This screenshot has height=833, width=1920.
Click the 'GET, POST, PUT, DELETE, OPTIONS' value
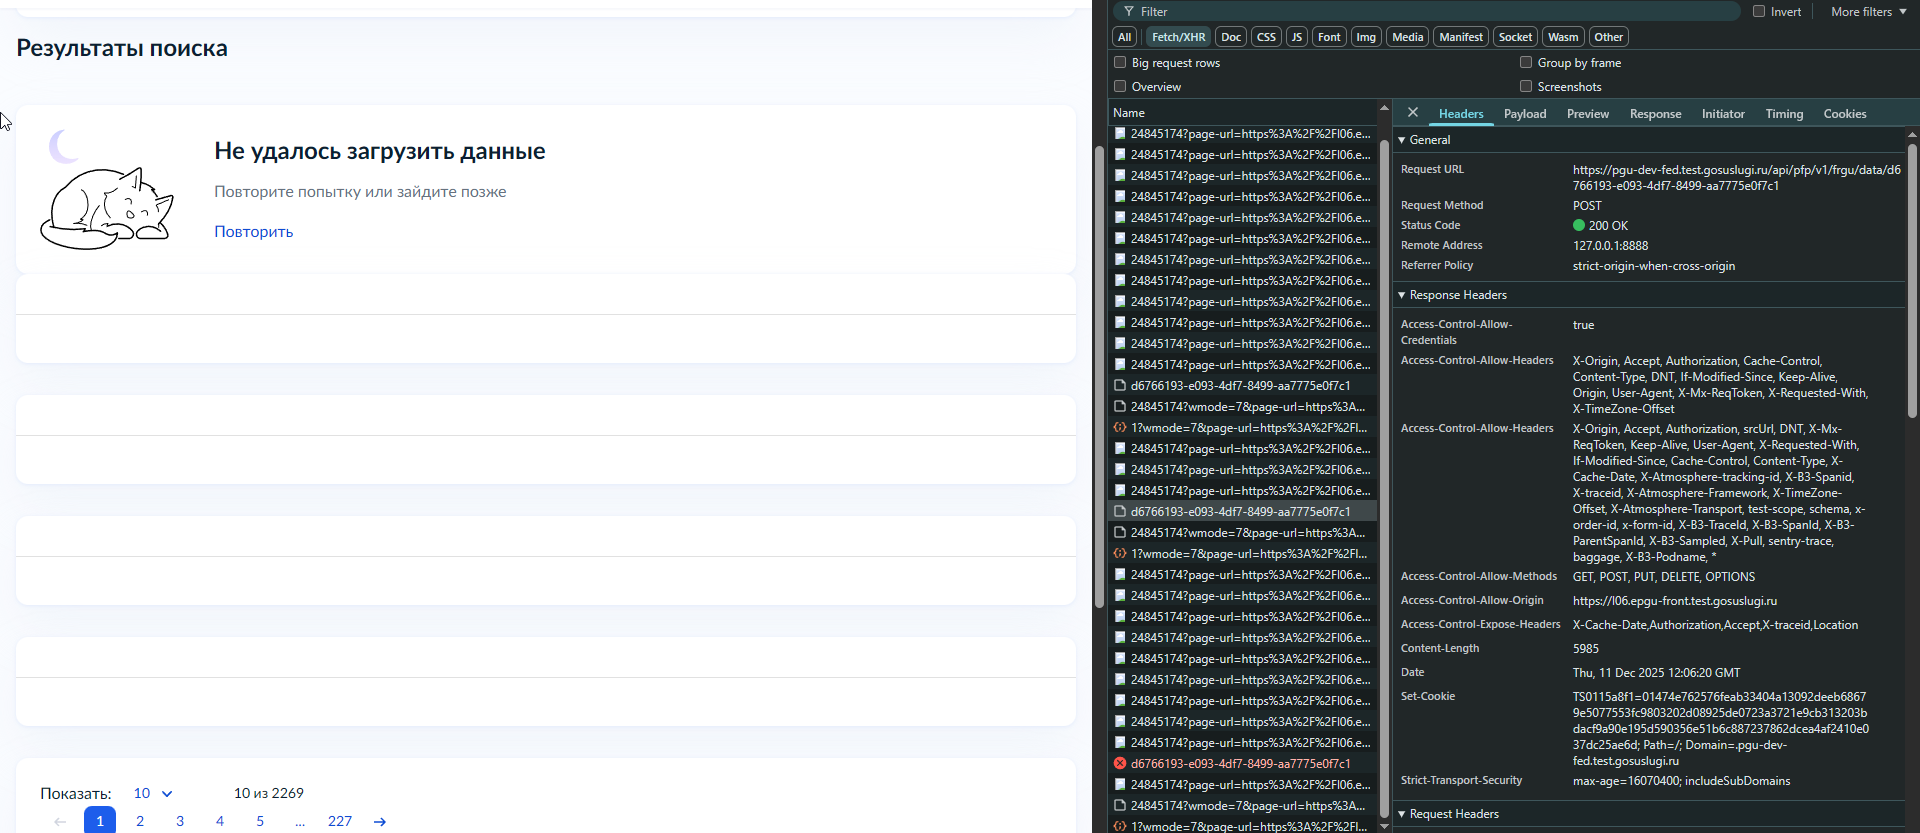pyautogui.click(x=1664, y=576)
